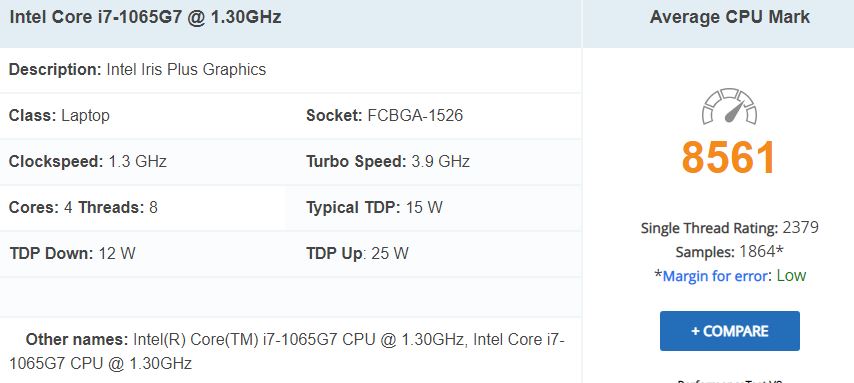Select the Intel Core i7-1065G7 title heading

145,17
